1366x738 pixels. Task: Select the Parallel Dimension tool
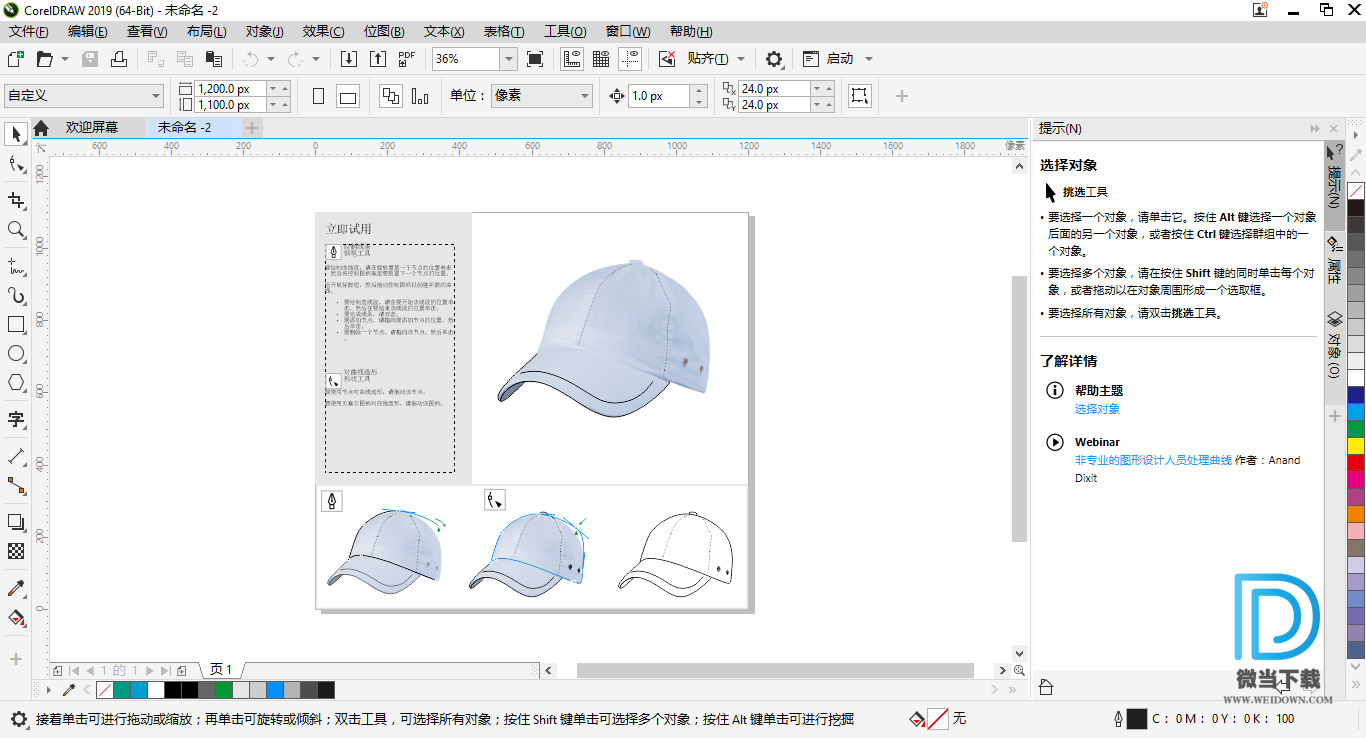[x=16, y=456]
